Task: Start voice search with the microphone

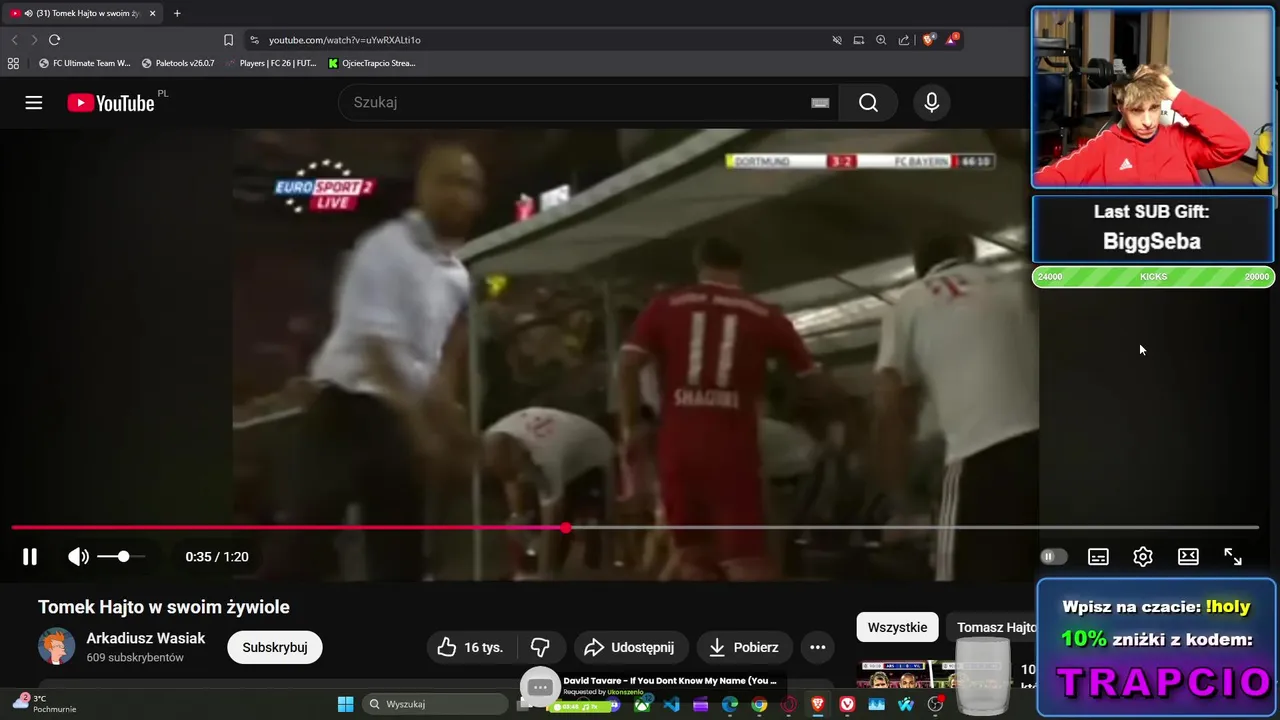Action: 932,103
